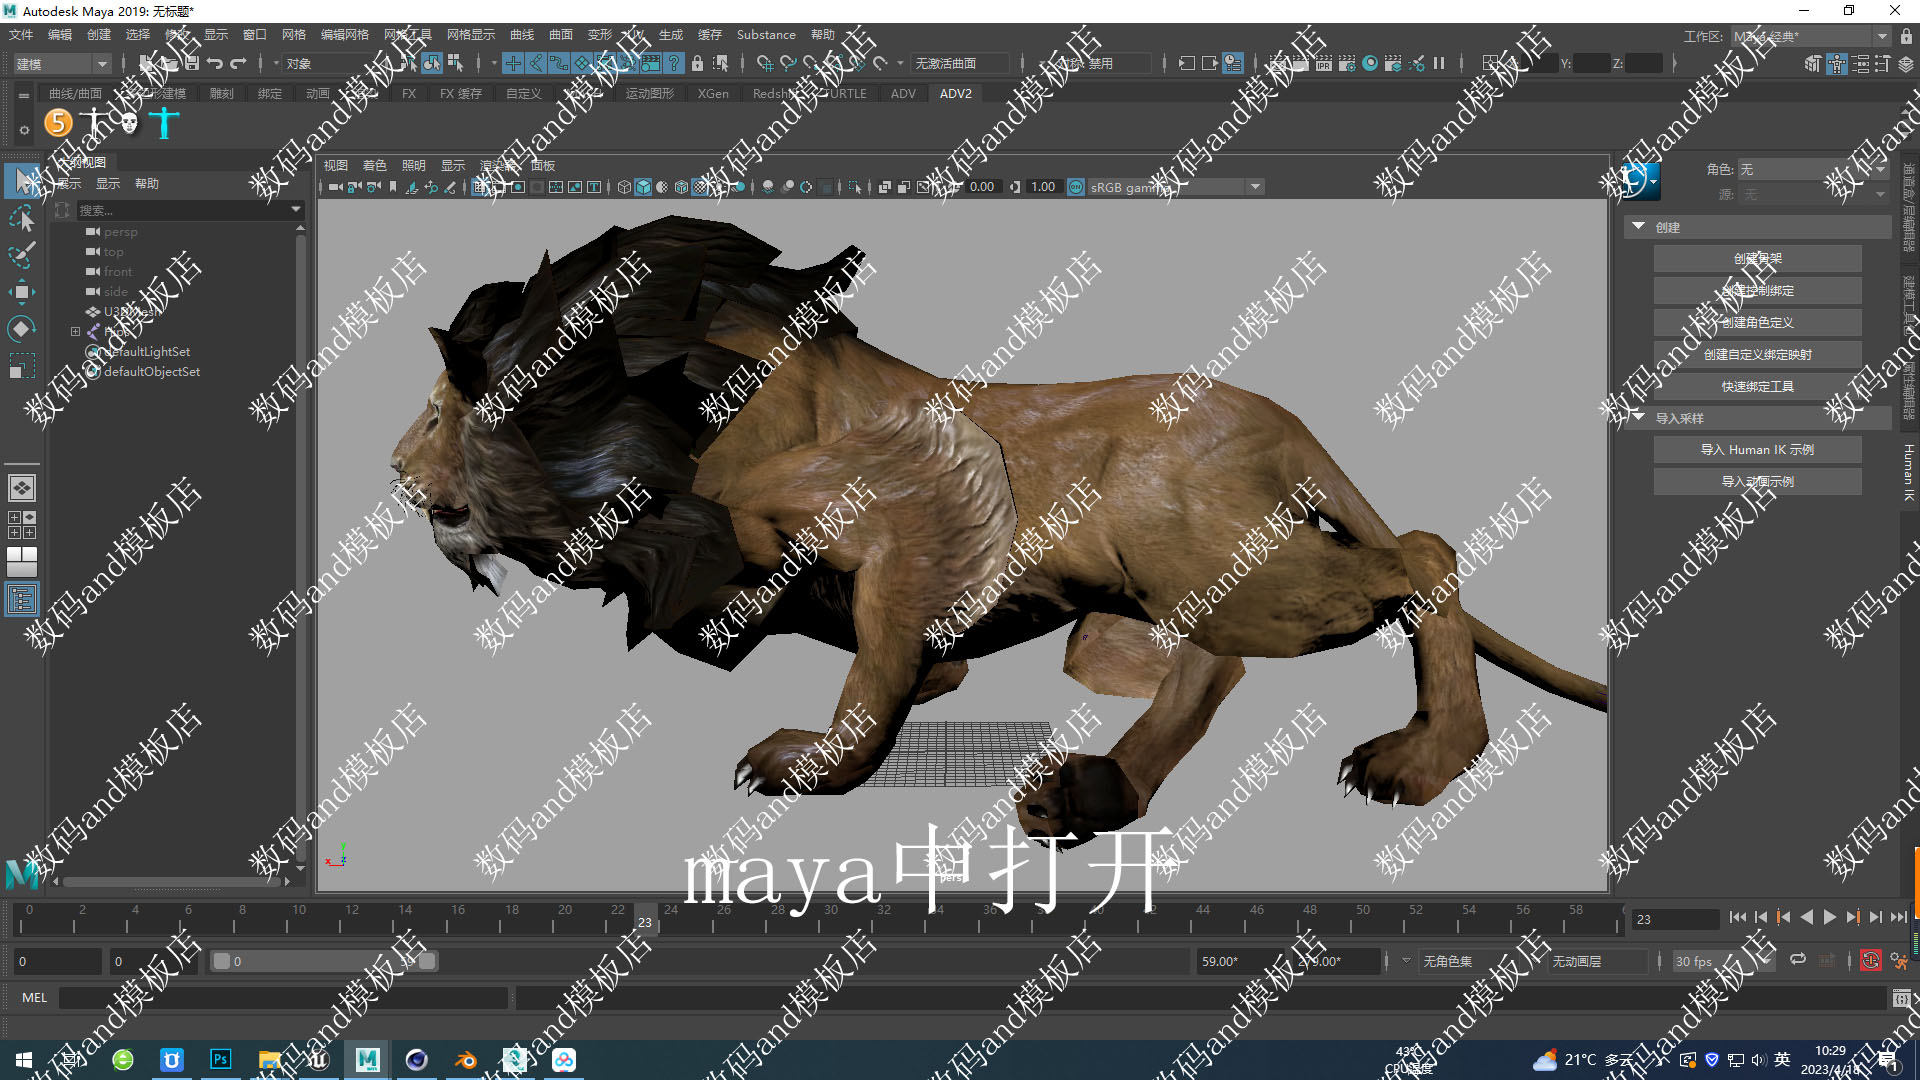Viewport: 1920px width, 1080px height.
Task: Open IPR render icon
Action: [1324, 63]
